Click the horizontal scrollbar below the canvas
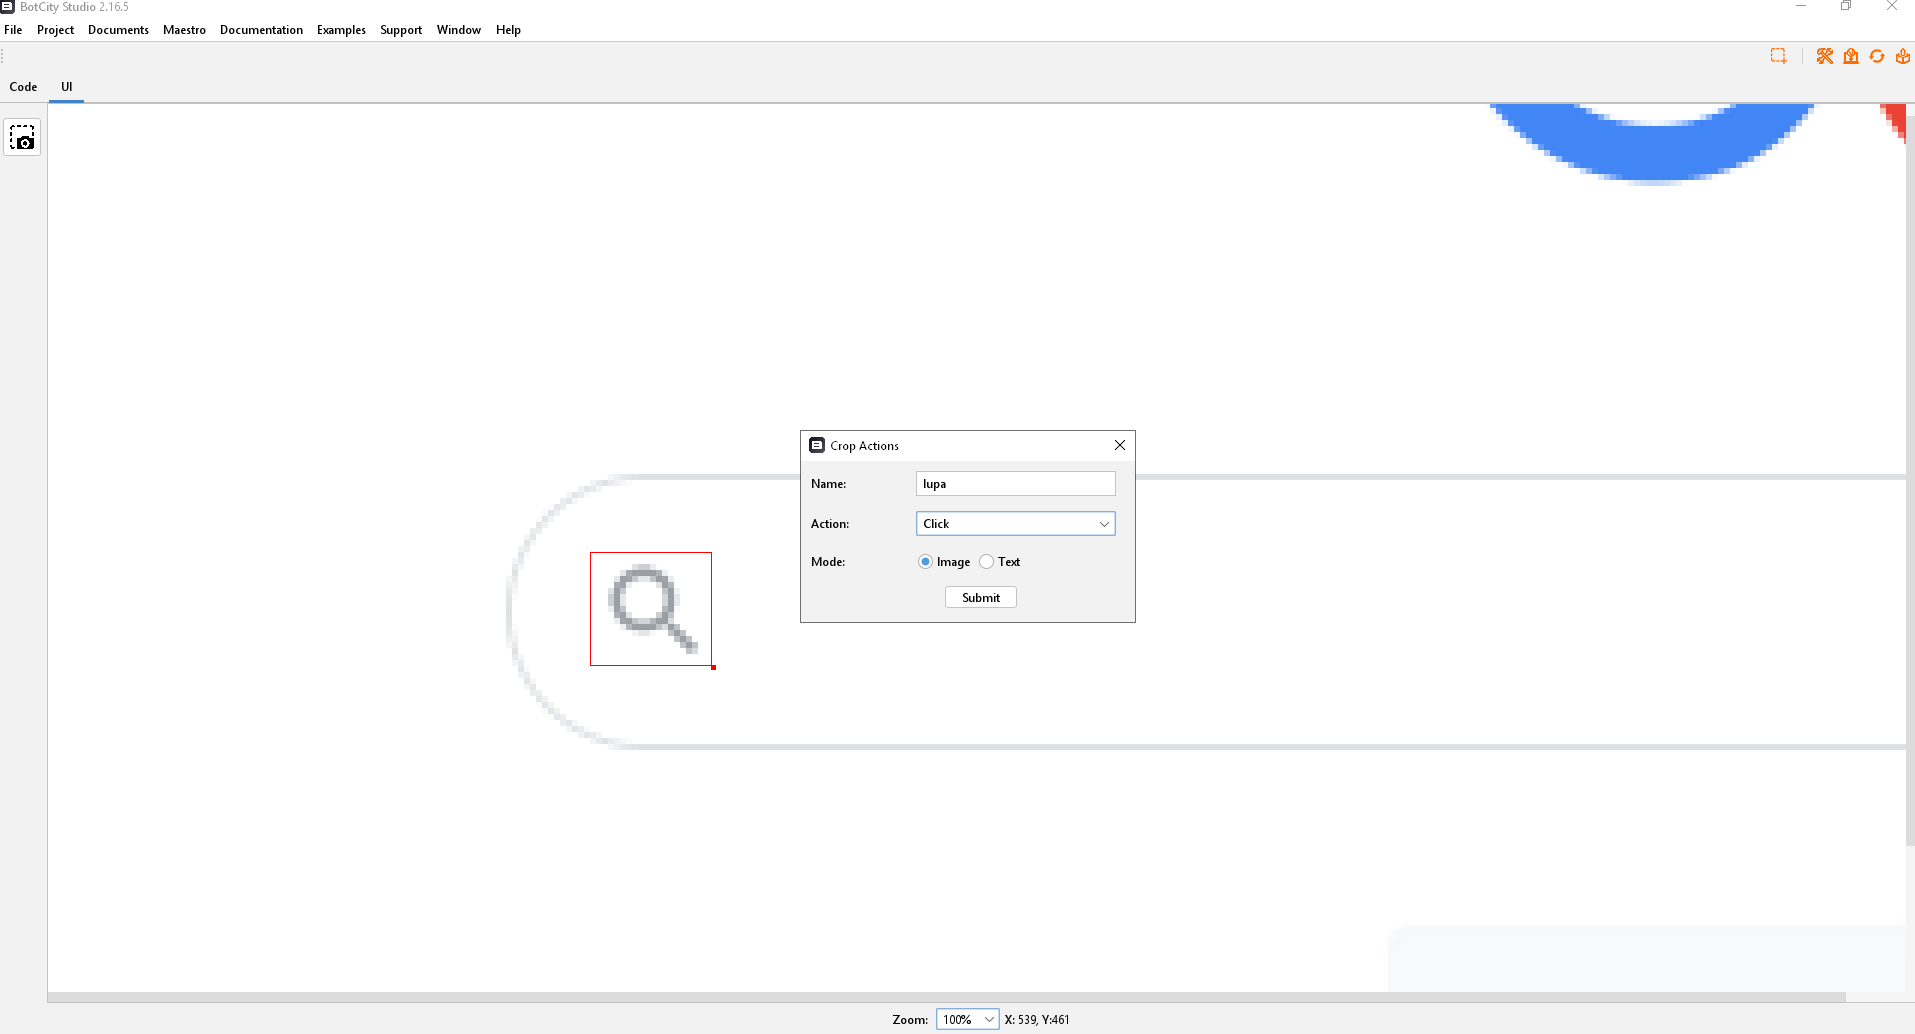This screenshot has width=1915, height=1034. 946,997
